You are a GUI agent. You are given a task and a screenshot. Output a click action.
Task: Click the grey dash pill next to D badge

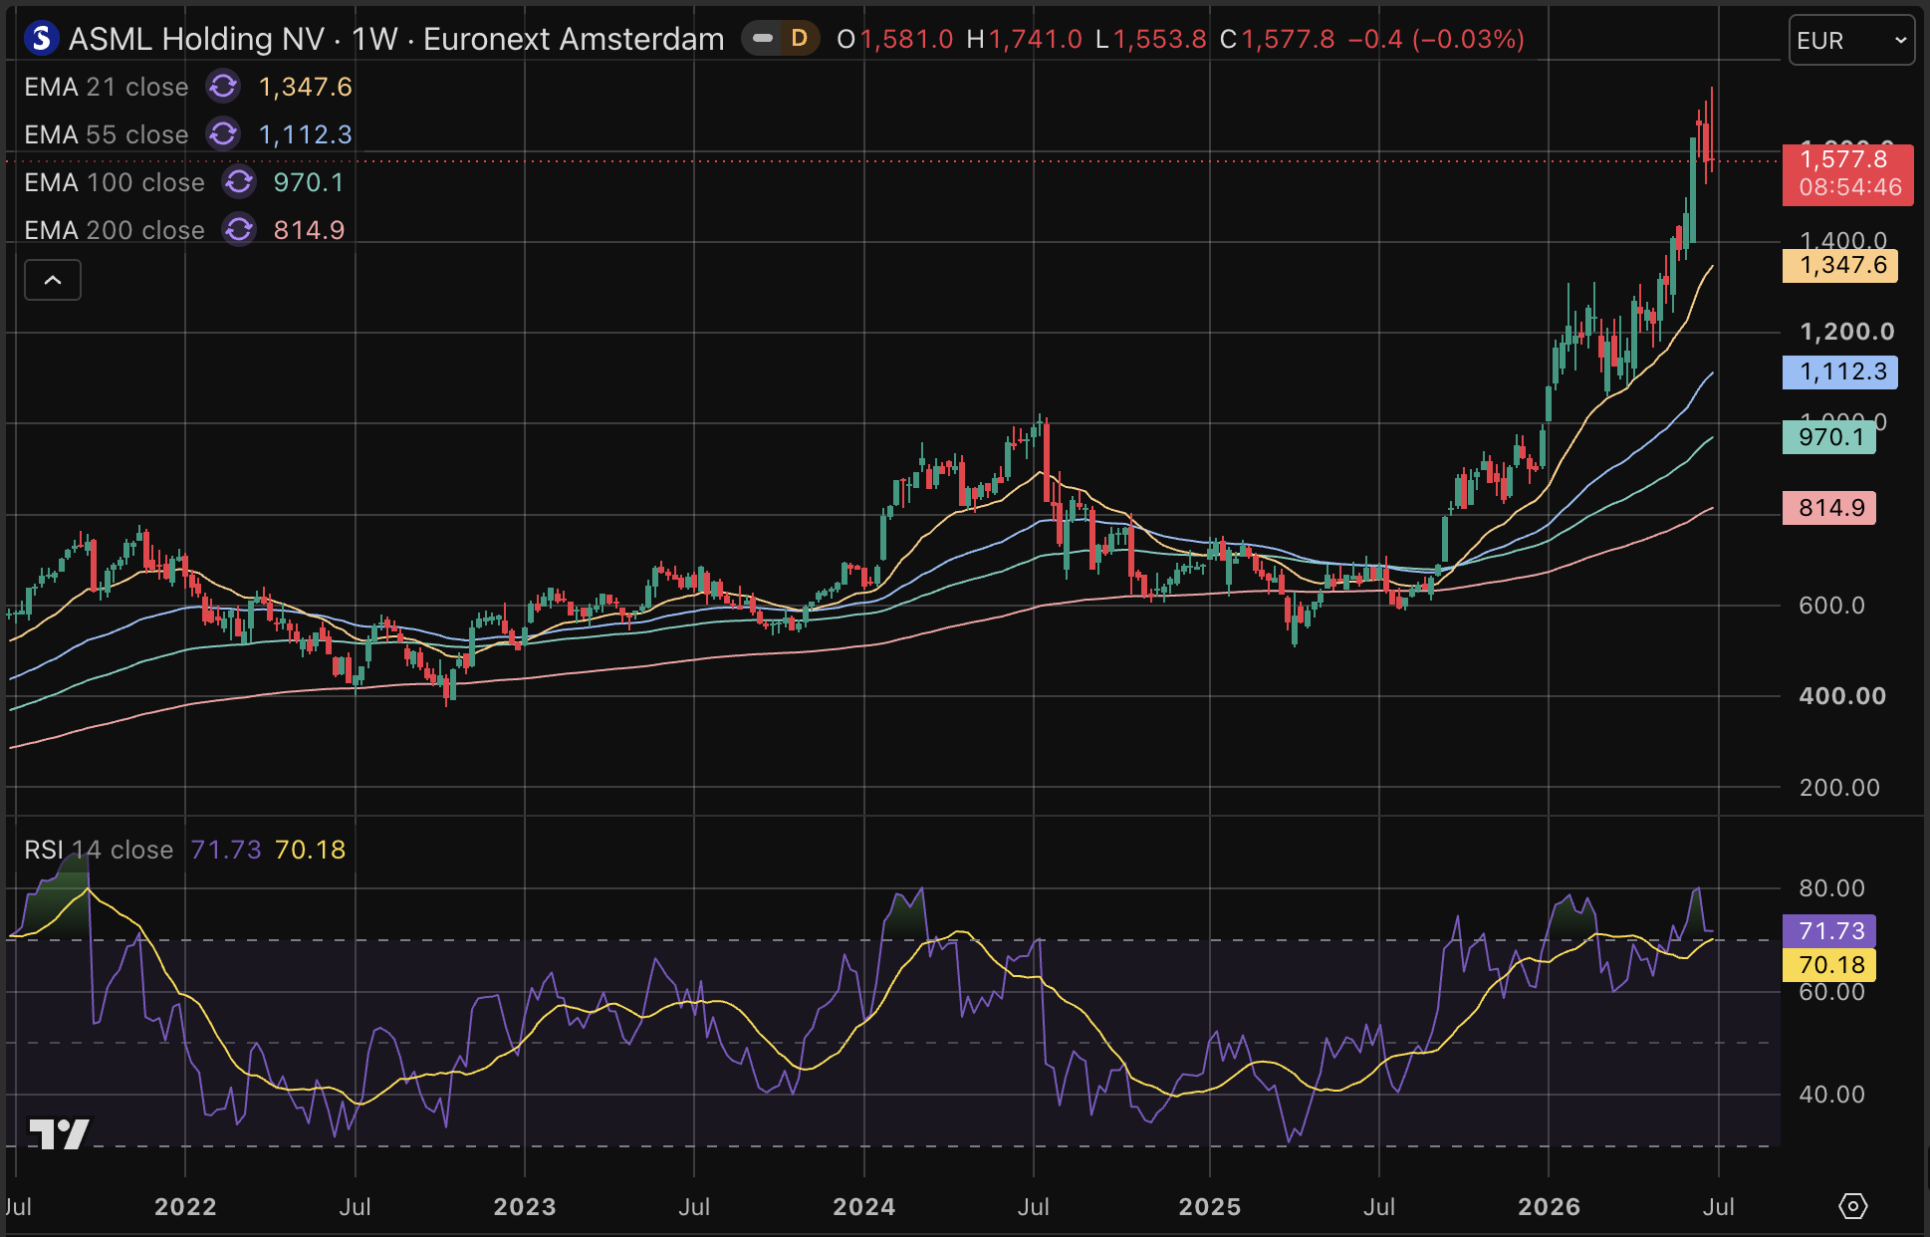pos(763,39)
